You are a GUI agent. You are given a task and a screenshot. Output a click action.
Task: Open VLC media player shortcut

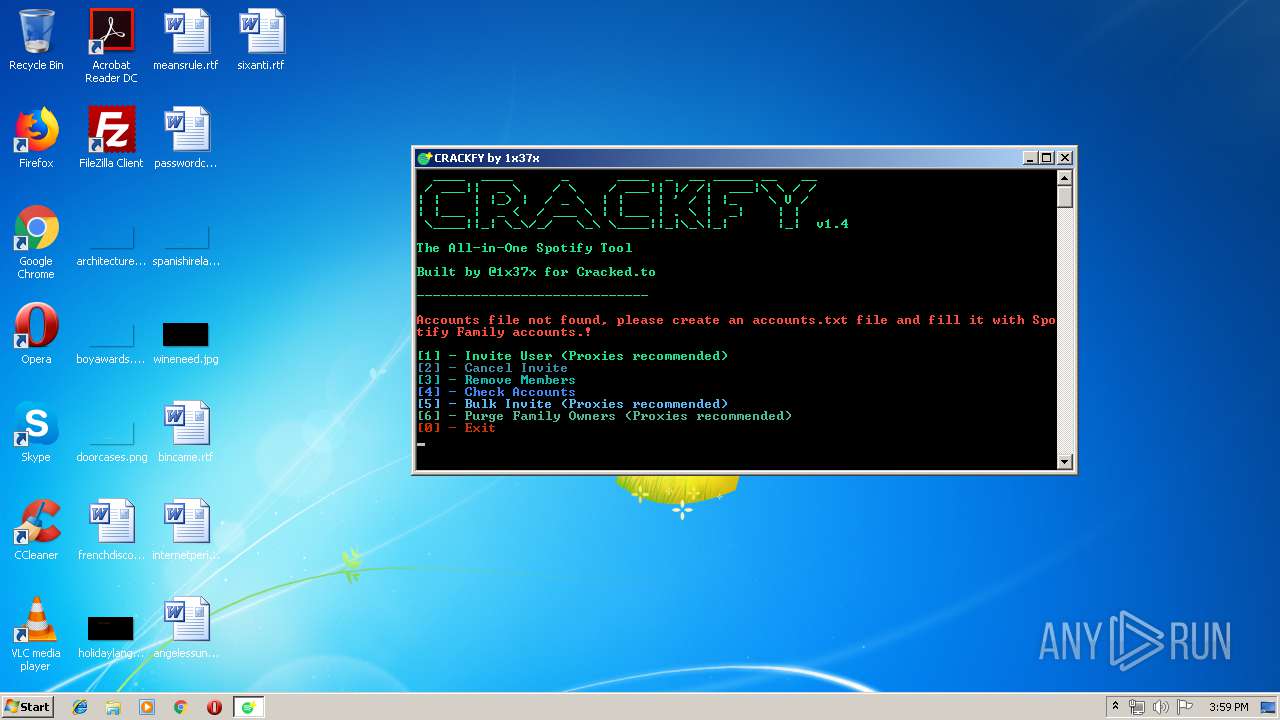point(36,634)
